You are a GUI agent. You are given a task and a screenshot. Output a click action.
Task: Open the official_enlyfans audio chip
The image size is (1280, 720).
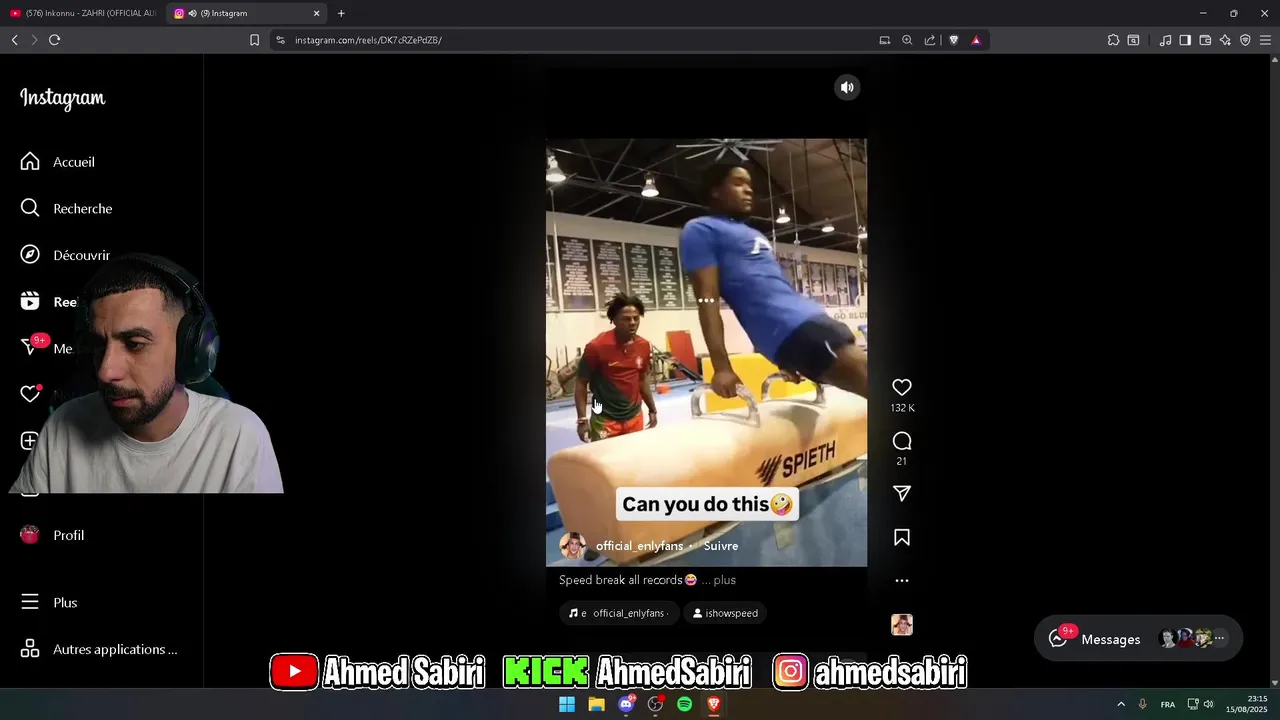tap(619, 613)
